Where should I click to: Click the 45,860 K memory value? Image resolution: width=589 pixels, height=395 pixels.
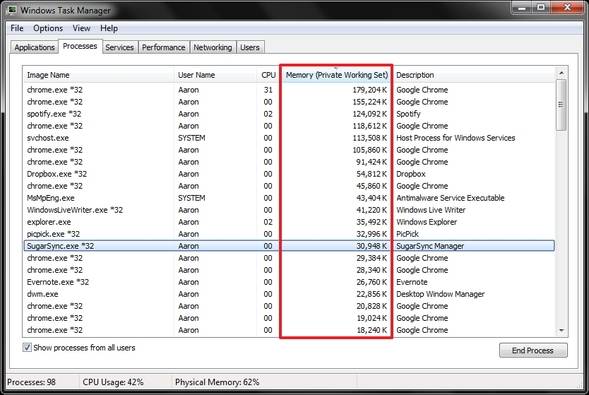pos(372,186)
